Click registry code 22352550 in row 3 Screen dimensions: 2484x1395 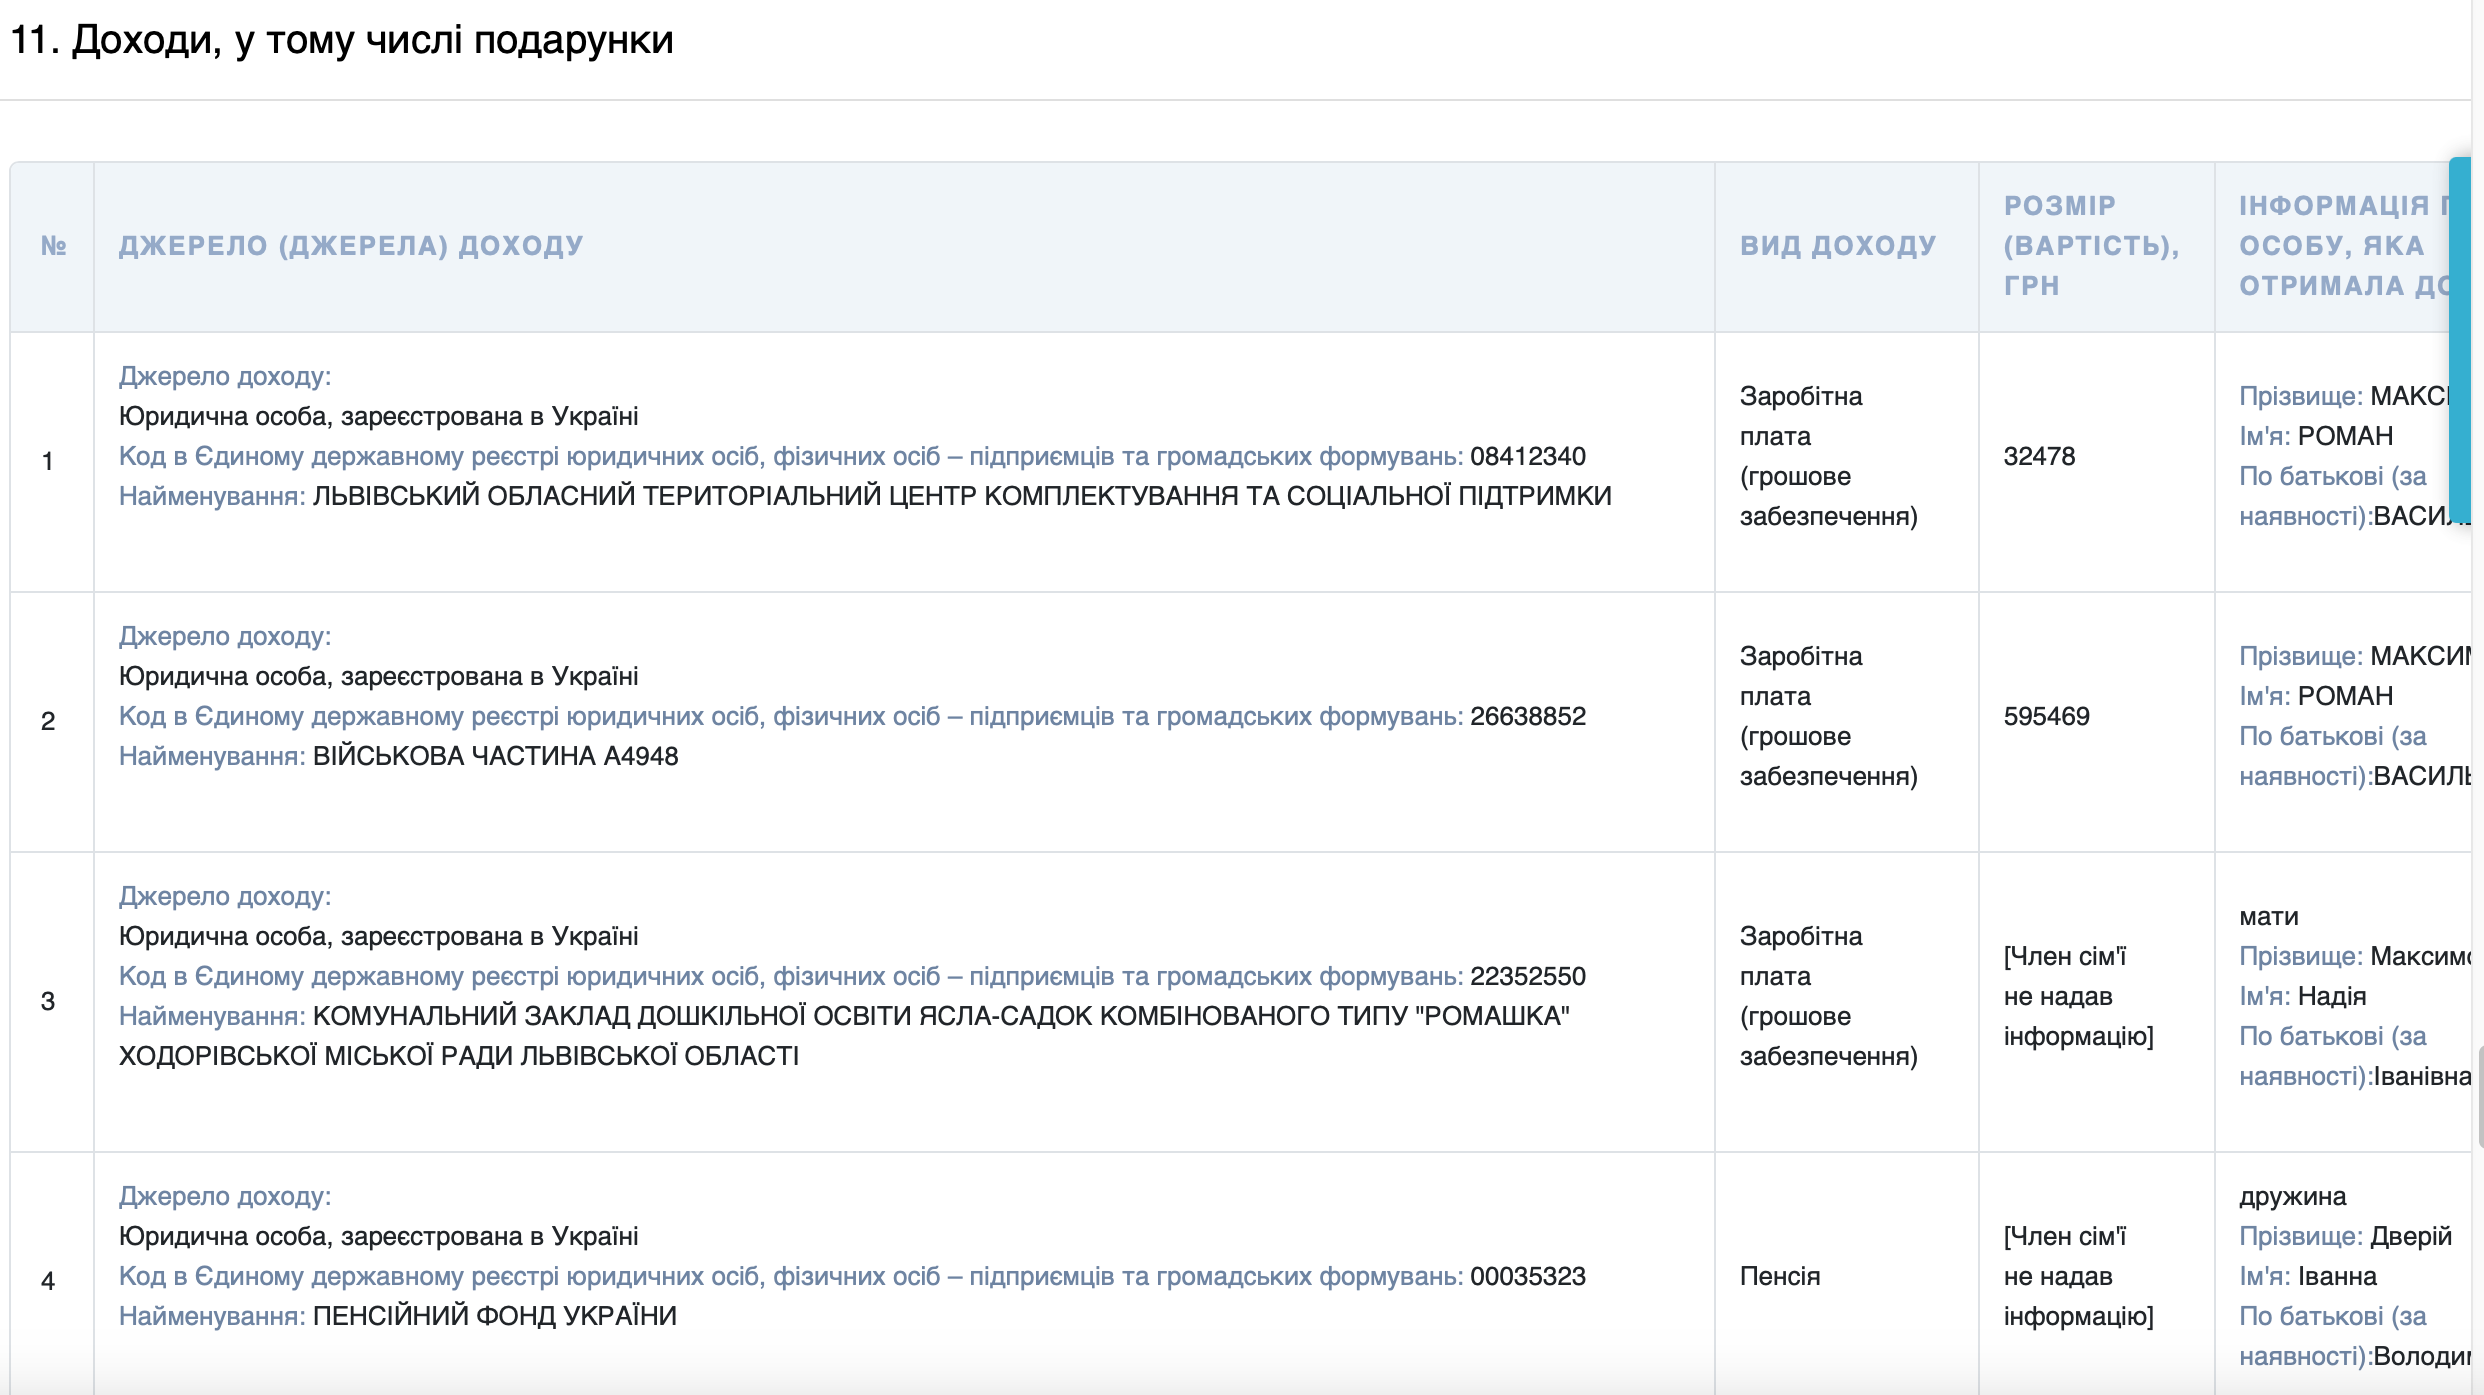[x=1527, y=977]
